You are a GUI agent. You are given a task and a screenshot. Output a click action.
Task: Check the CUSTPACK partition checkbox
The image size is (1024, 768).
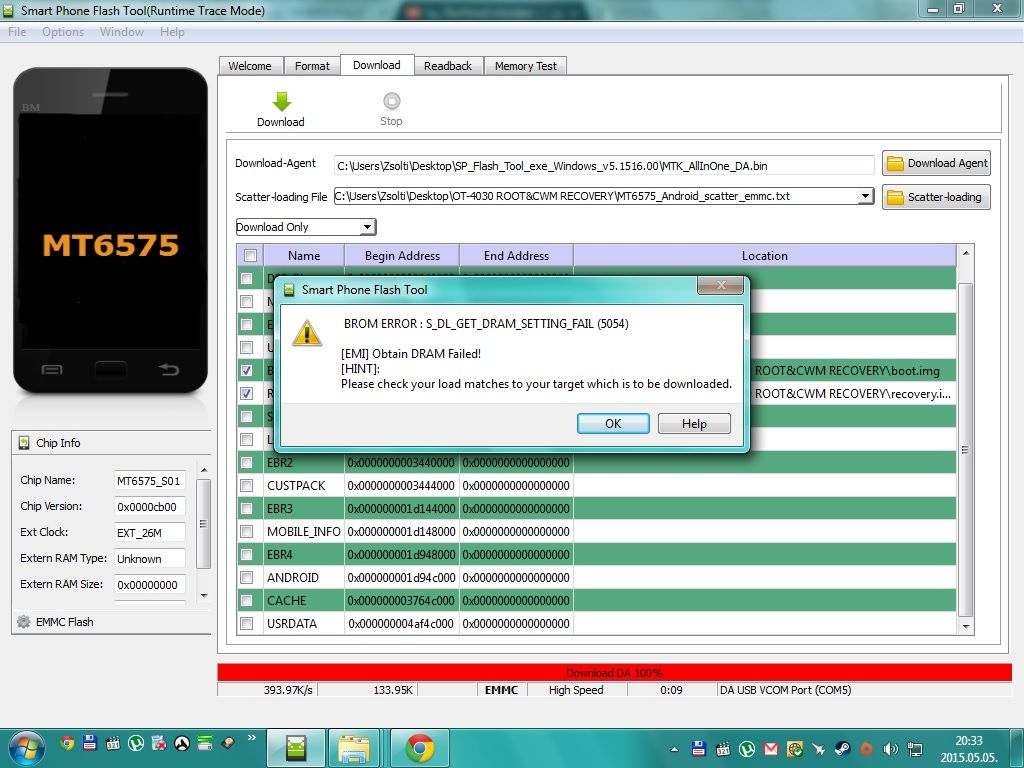(x=246, y=485)
